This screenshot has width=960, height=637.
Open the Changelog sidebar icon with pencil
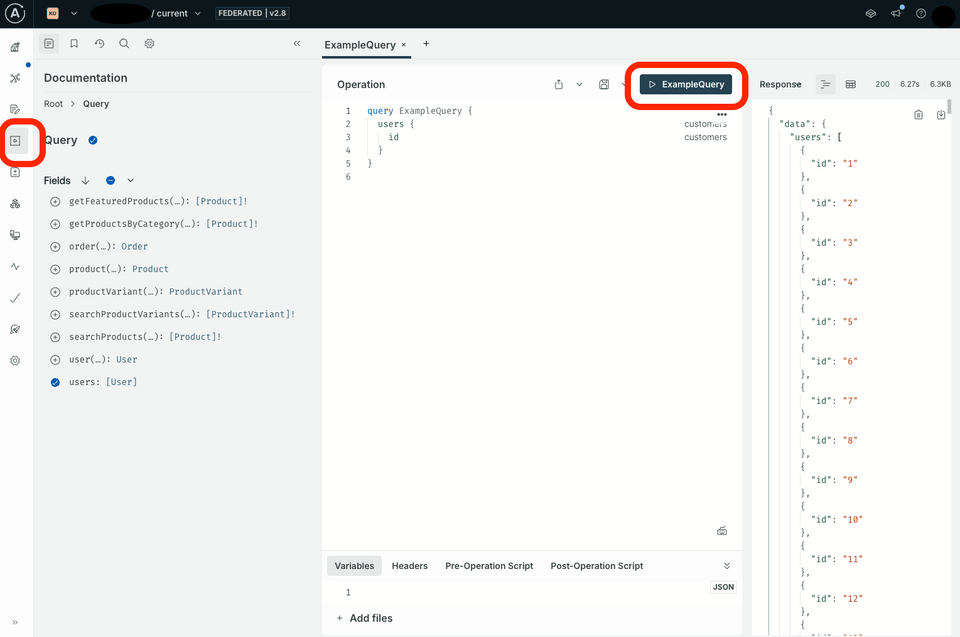[x=15, y=109]
